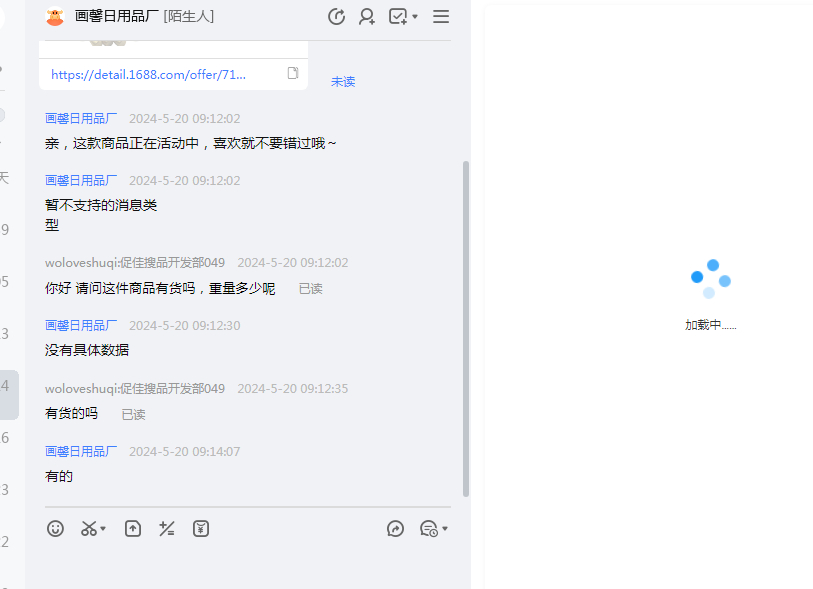Image resolution: width=813 pixels, height=589 pixels.
Task: Click the forward message arrow icon
Action: pos(395,528)
